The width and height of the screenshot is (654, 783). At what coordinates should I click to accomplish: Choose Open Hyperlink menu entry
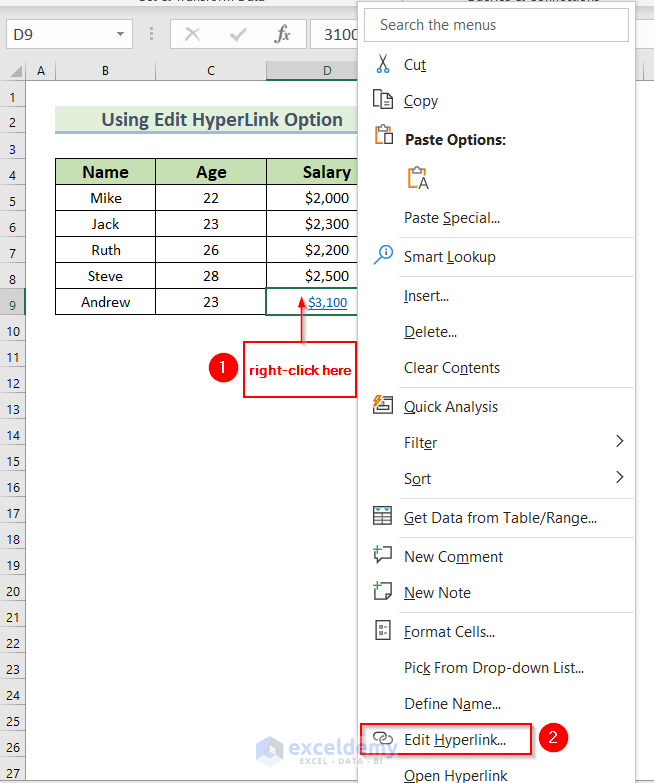coord(497,773)
